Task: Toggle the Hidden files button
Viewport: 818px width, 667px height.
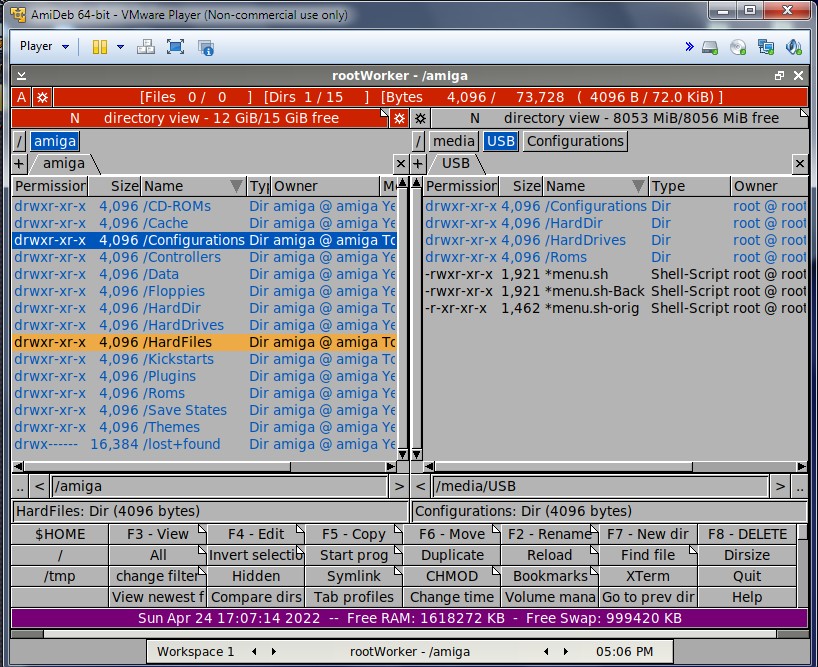Action: click(256, 576)
